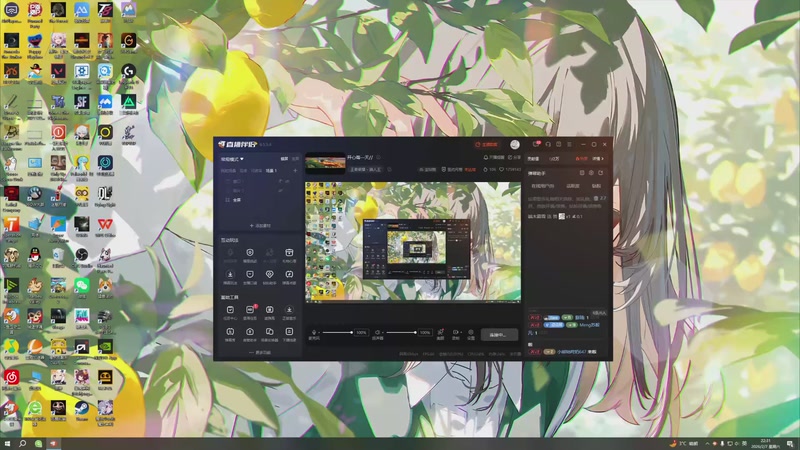Select the highlighted scene 1 tab
800x450 pixels.
click(x=271, y=170)
